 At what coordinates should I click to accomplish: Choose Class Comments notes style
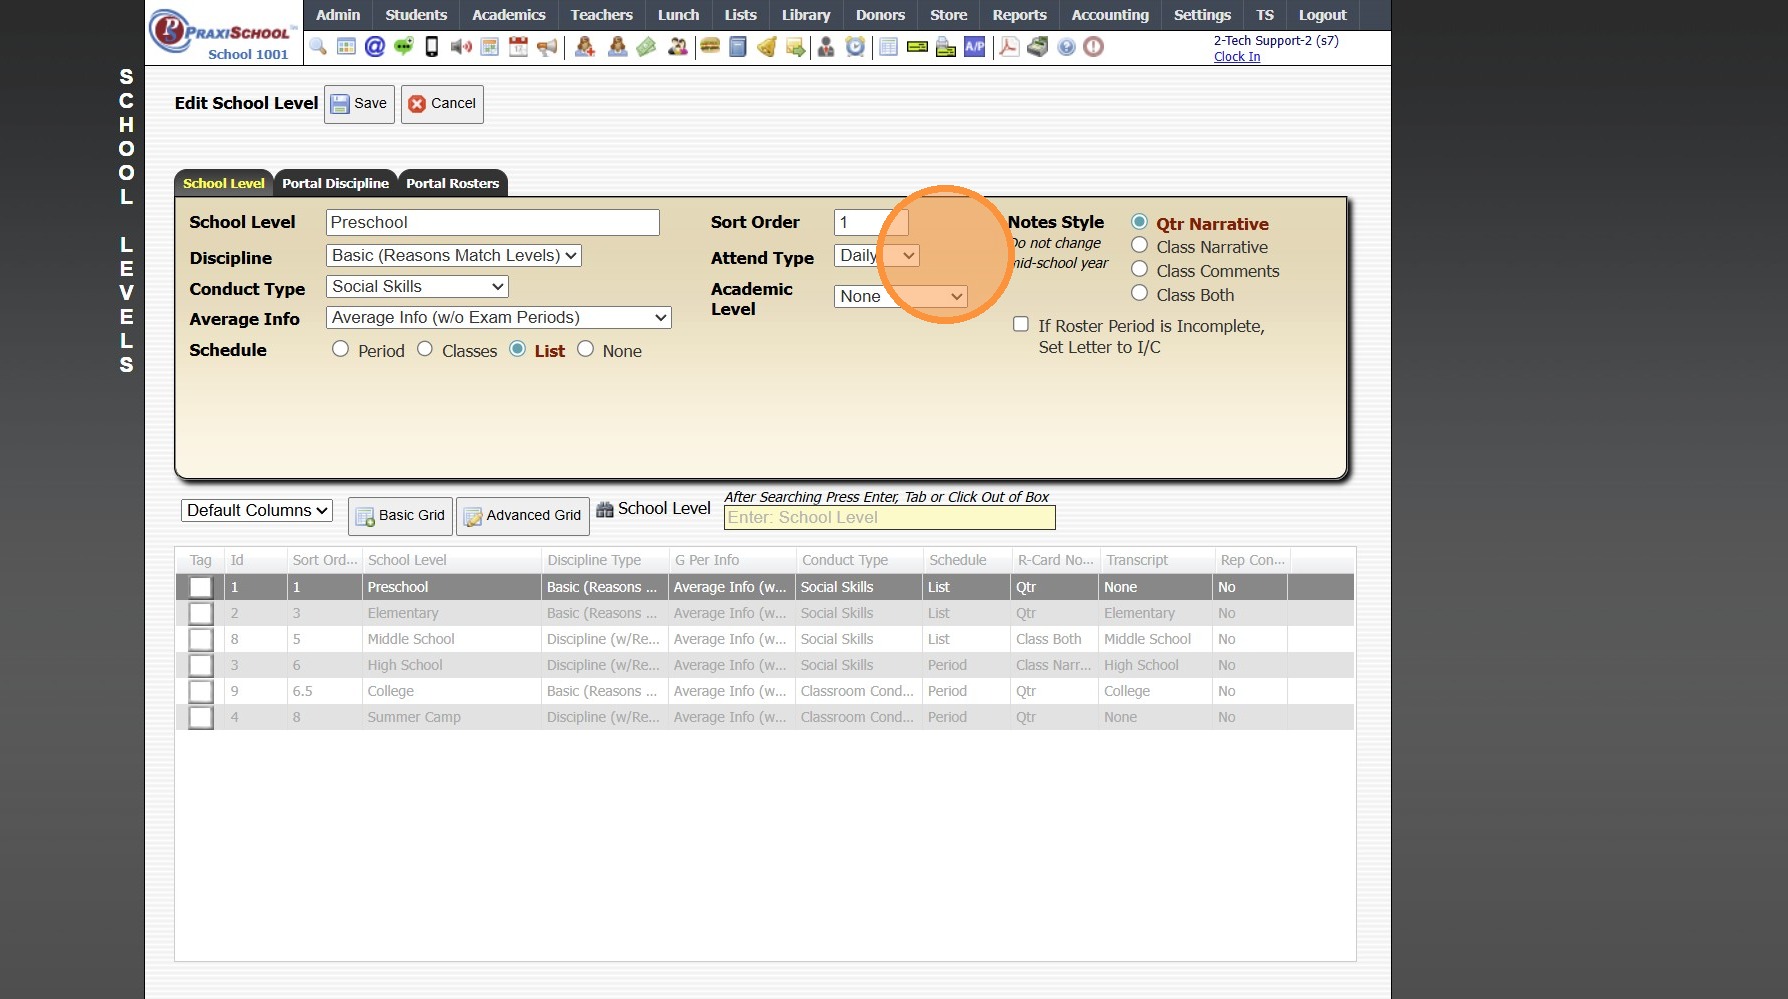click(x=1139, y=269)
